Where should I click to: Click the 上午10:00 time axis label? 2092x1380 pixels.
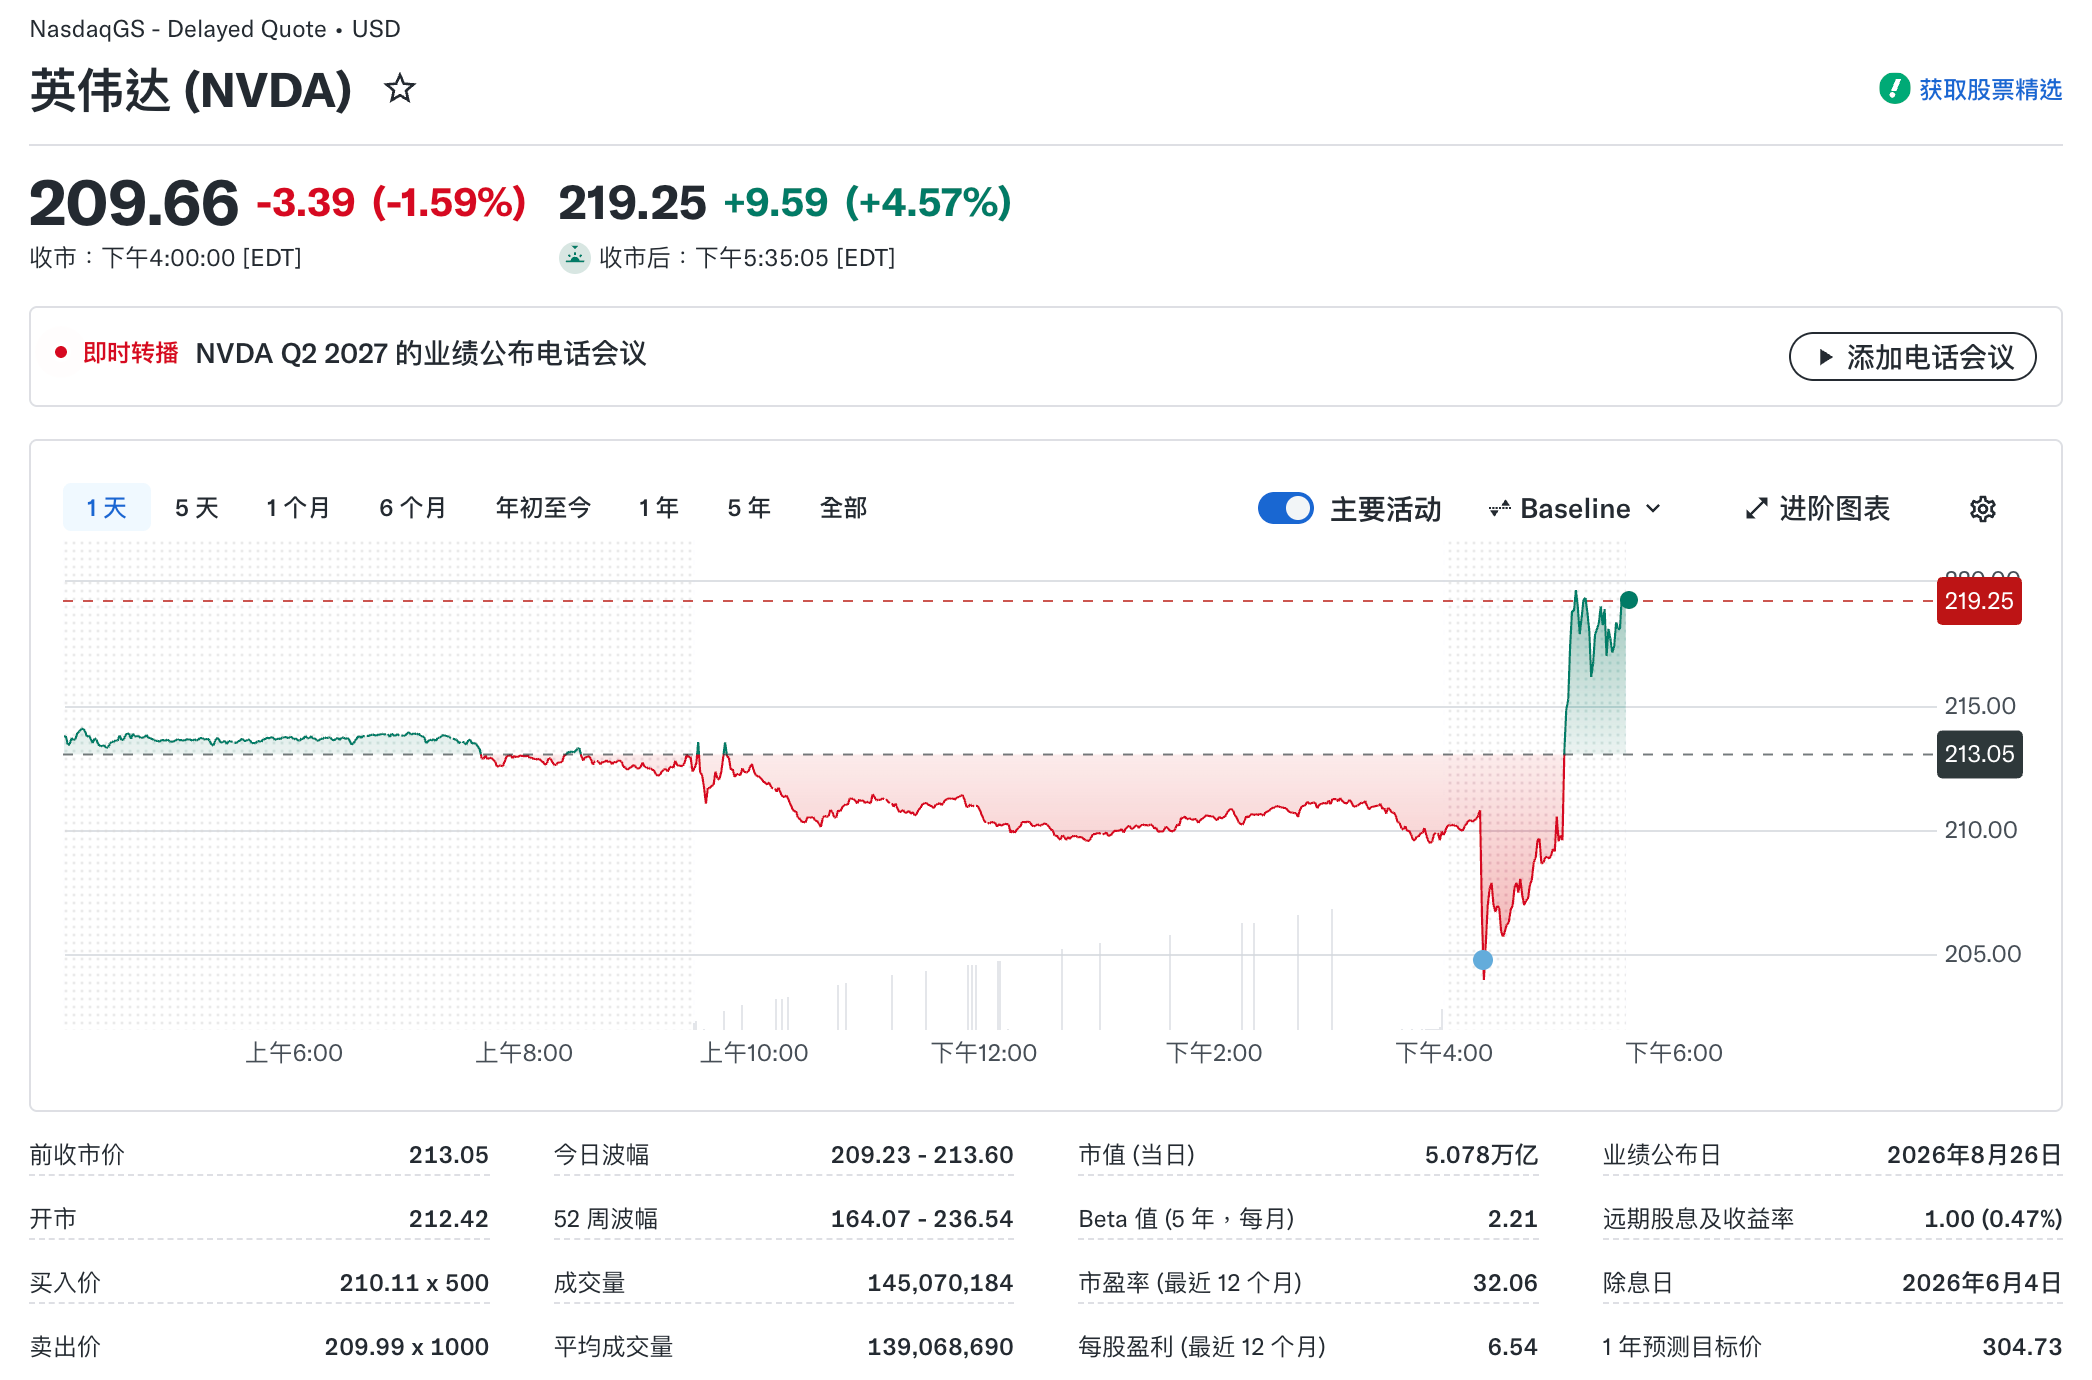[753, 1052]
